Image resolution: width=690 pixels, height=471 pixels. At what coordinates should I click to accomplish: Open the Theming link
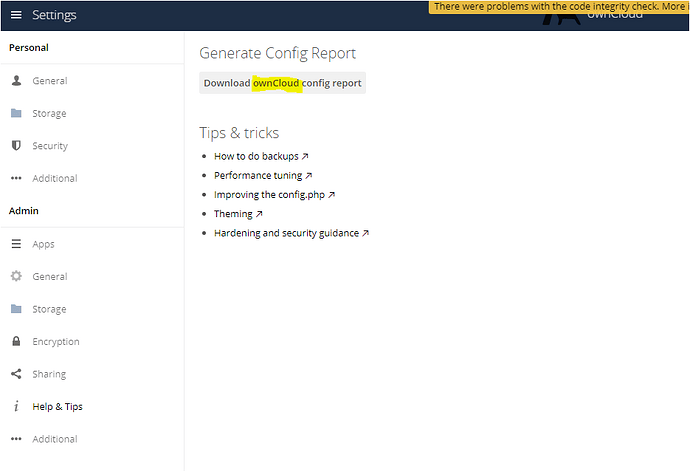[x=238, y=214]
